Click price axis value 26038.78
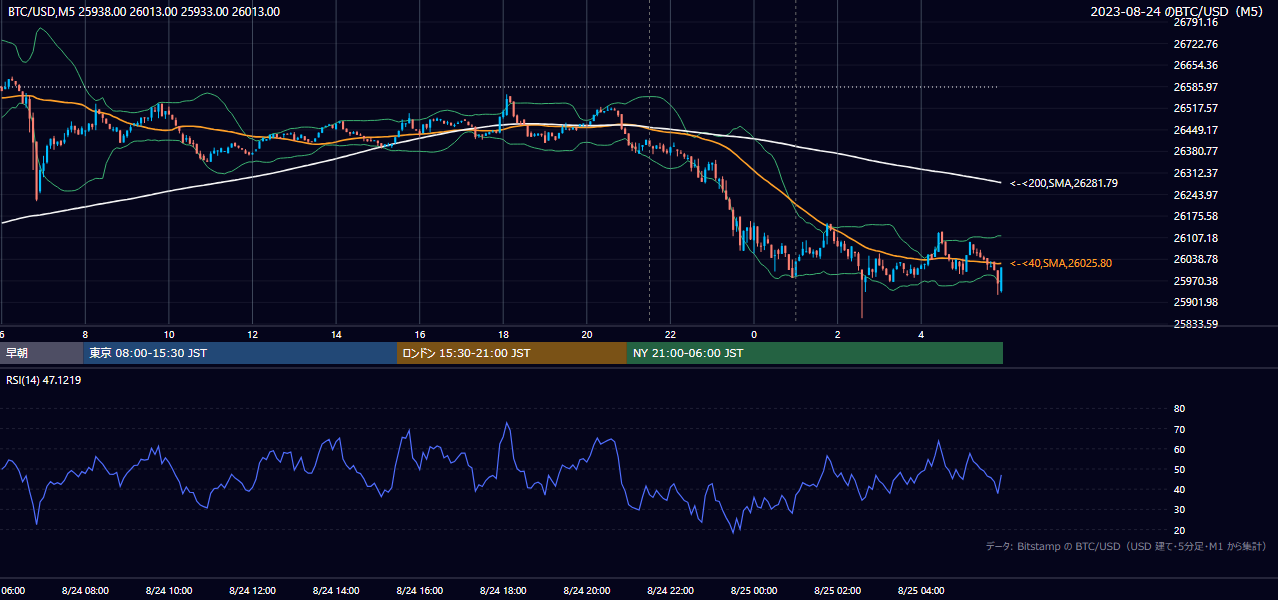1278x600 pixels. click(1195, 259)
